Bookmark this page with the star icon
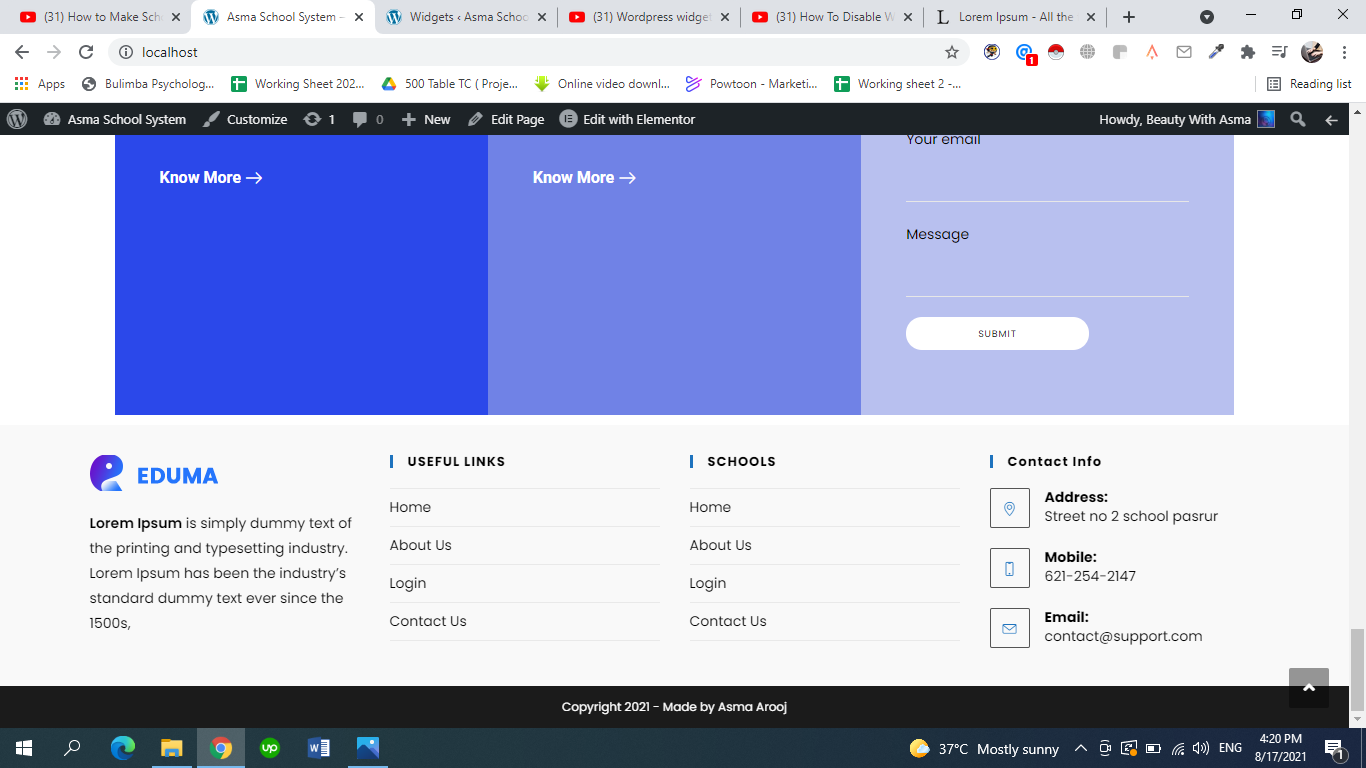1366x768 pixels. pyautogui.click(x=951, y=52)
